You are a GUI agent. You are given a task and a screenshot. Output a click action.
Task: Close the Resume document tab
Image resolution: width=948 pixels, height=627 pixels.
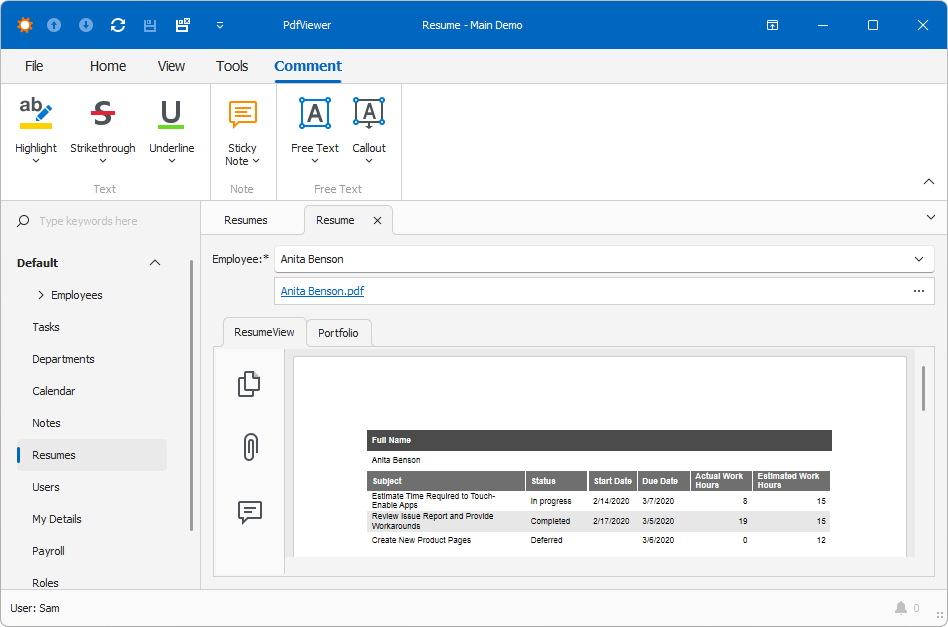(x=377, y=220)
